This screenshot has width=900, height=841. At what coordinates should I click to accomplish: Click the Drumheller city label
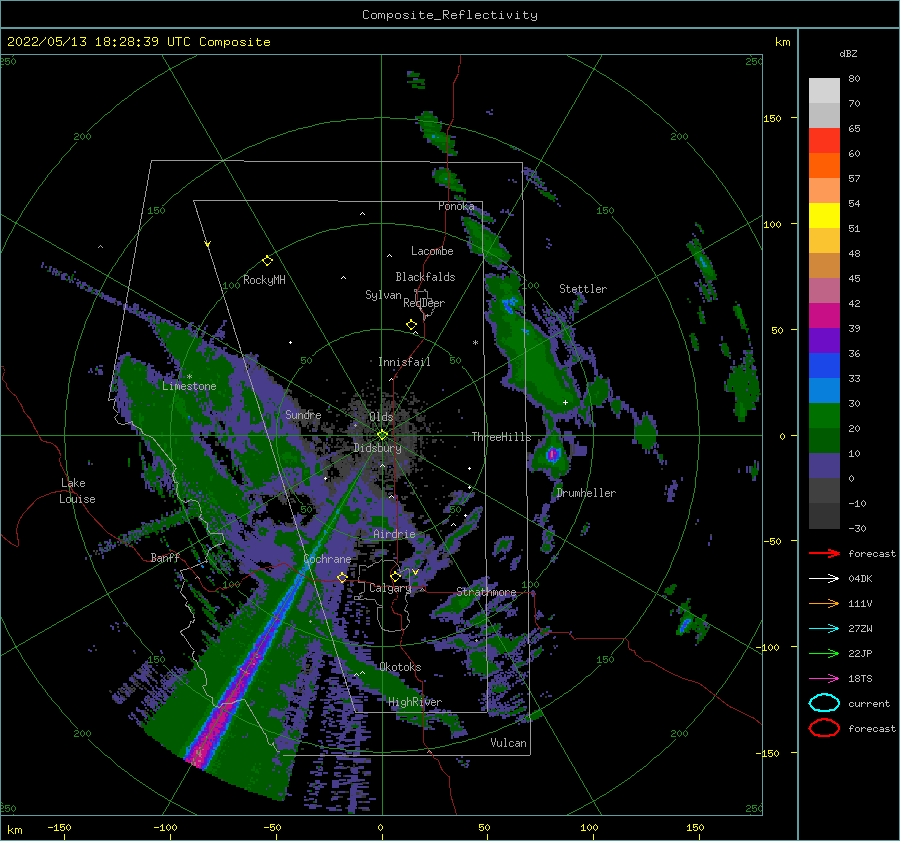tap(586, 493)
